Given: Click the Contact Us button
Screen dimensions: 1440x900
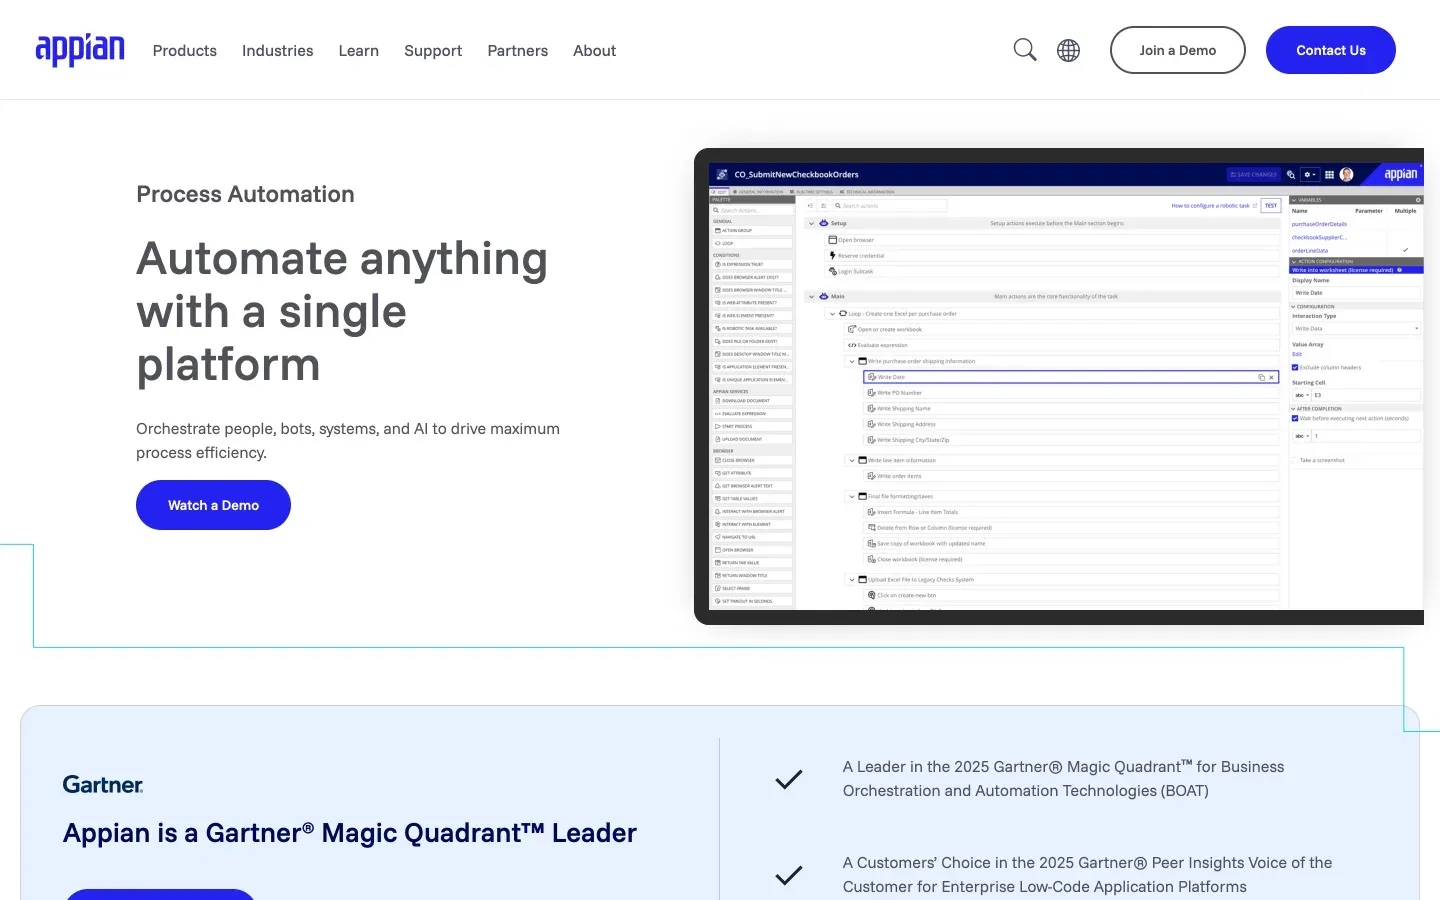Looking at the screenshot, I should click(1331, 50).
